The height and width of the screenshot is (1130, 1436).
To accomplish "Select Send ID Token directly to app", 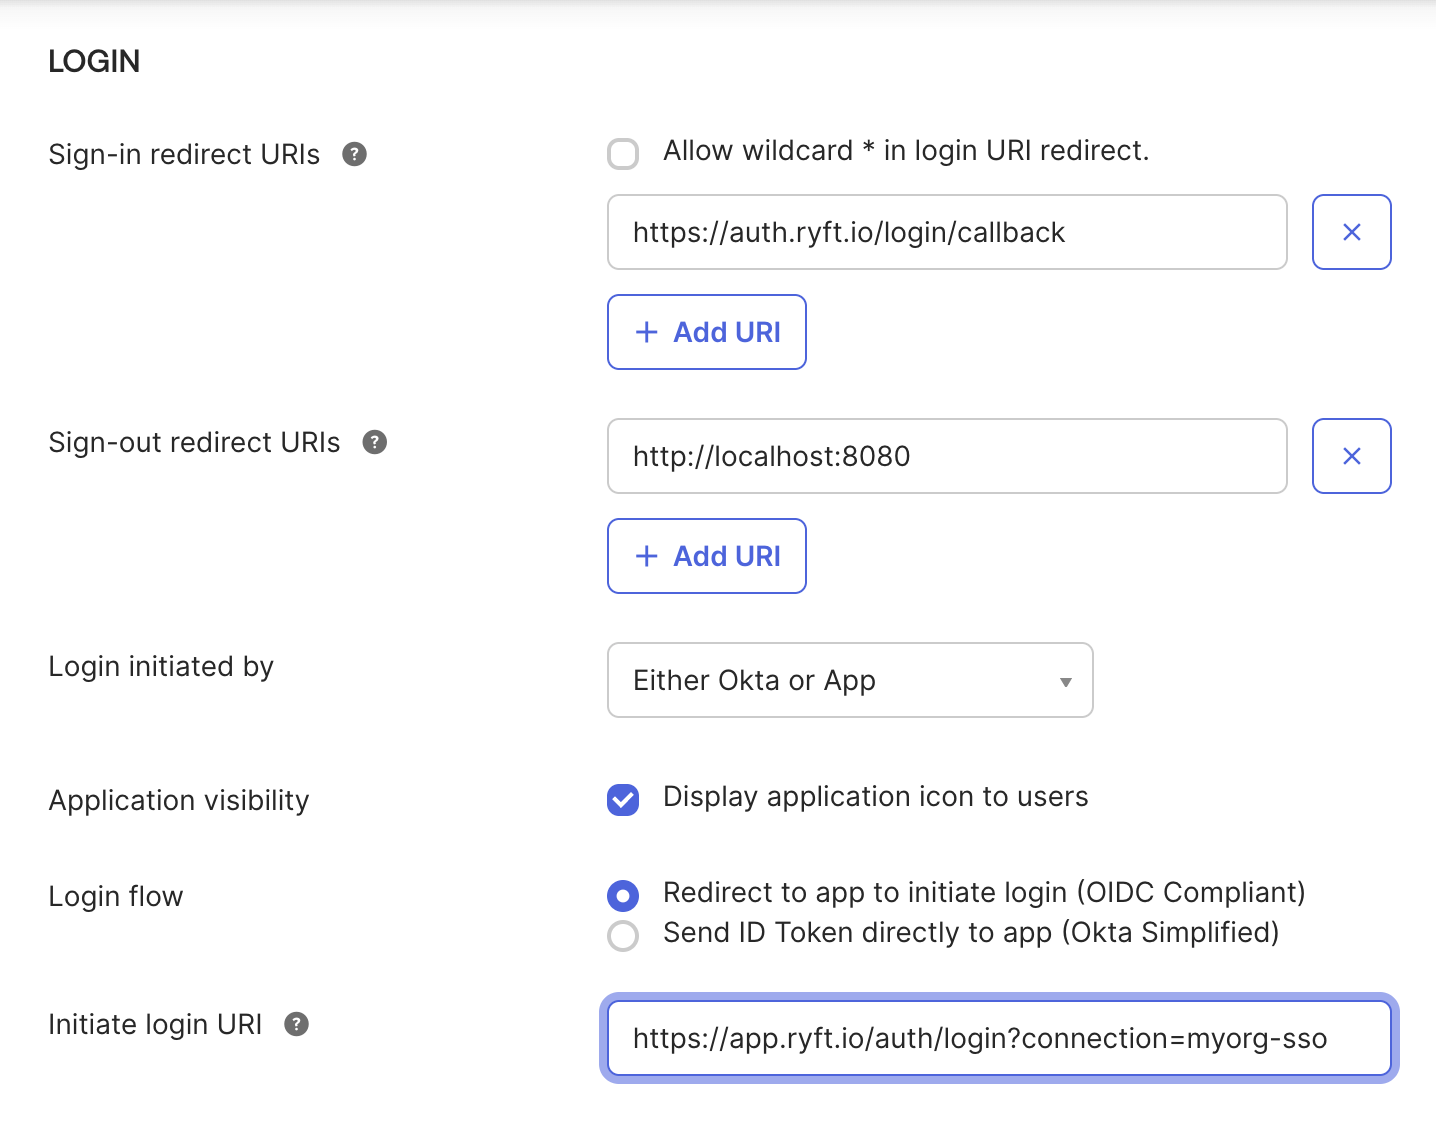I will pos(623,935).
